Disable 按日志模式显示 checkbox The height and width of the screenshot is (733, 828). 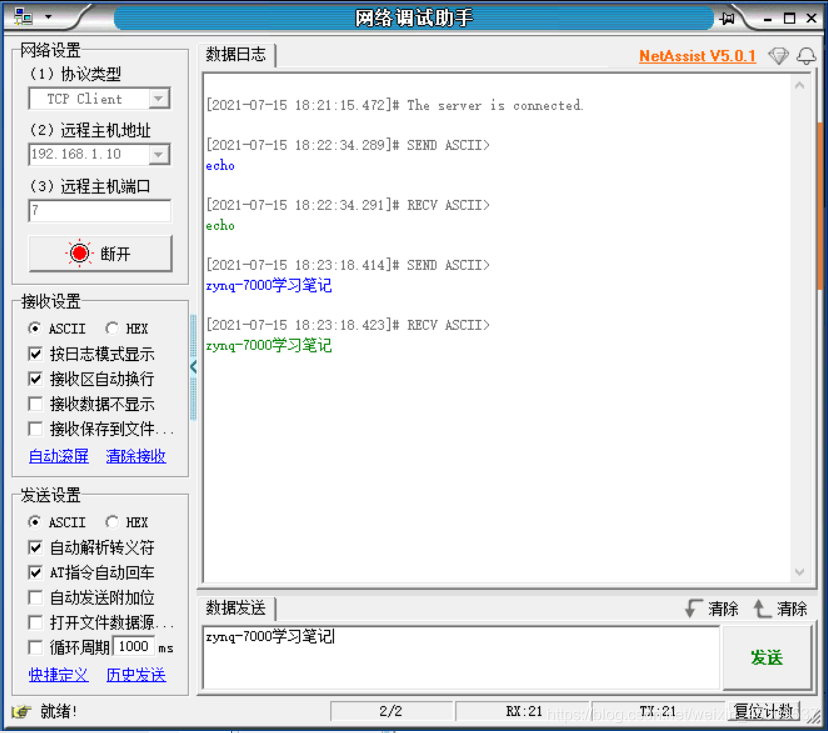coord(36,353)
